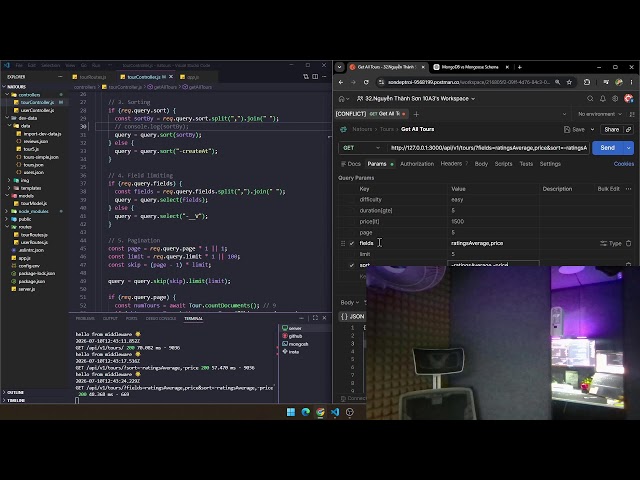Open the Send button dropdown arrow

(x=629, y=148)
